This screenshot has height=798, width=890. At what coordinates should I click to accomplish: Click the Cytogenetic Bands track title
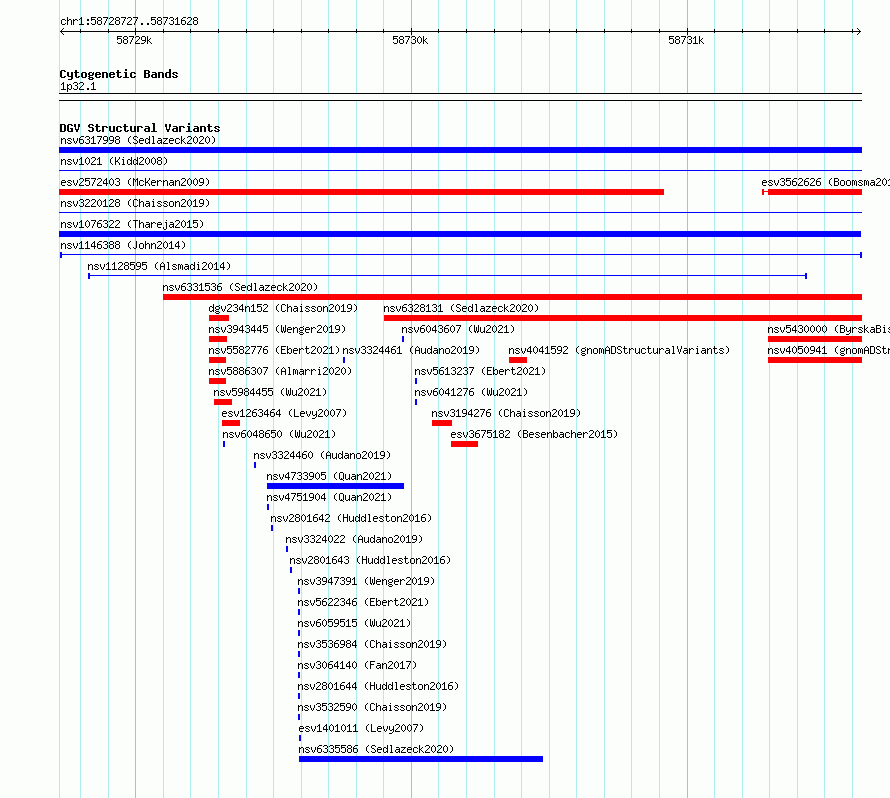click(119, 74)
